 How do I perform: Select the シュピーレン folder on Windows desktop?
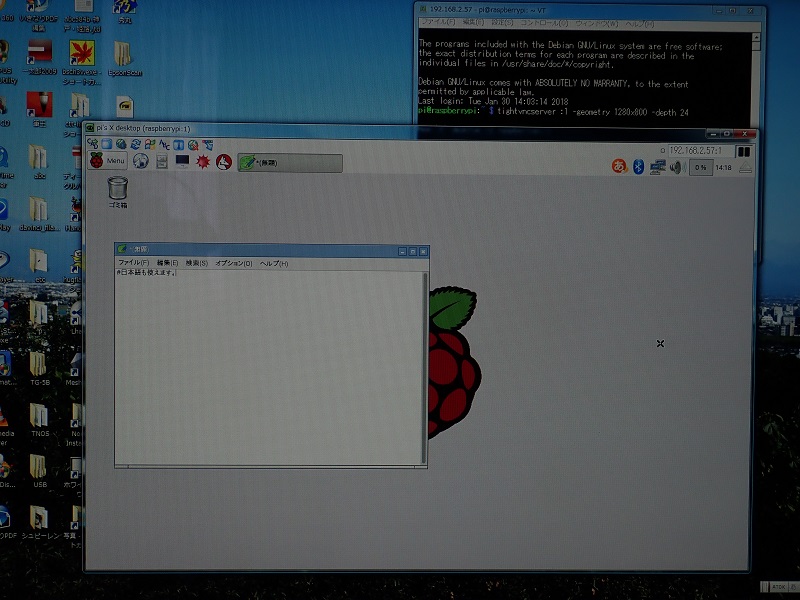(40, 522)
